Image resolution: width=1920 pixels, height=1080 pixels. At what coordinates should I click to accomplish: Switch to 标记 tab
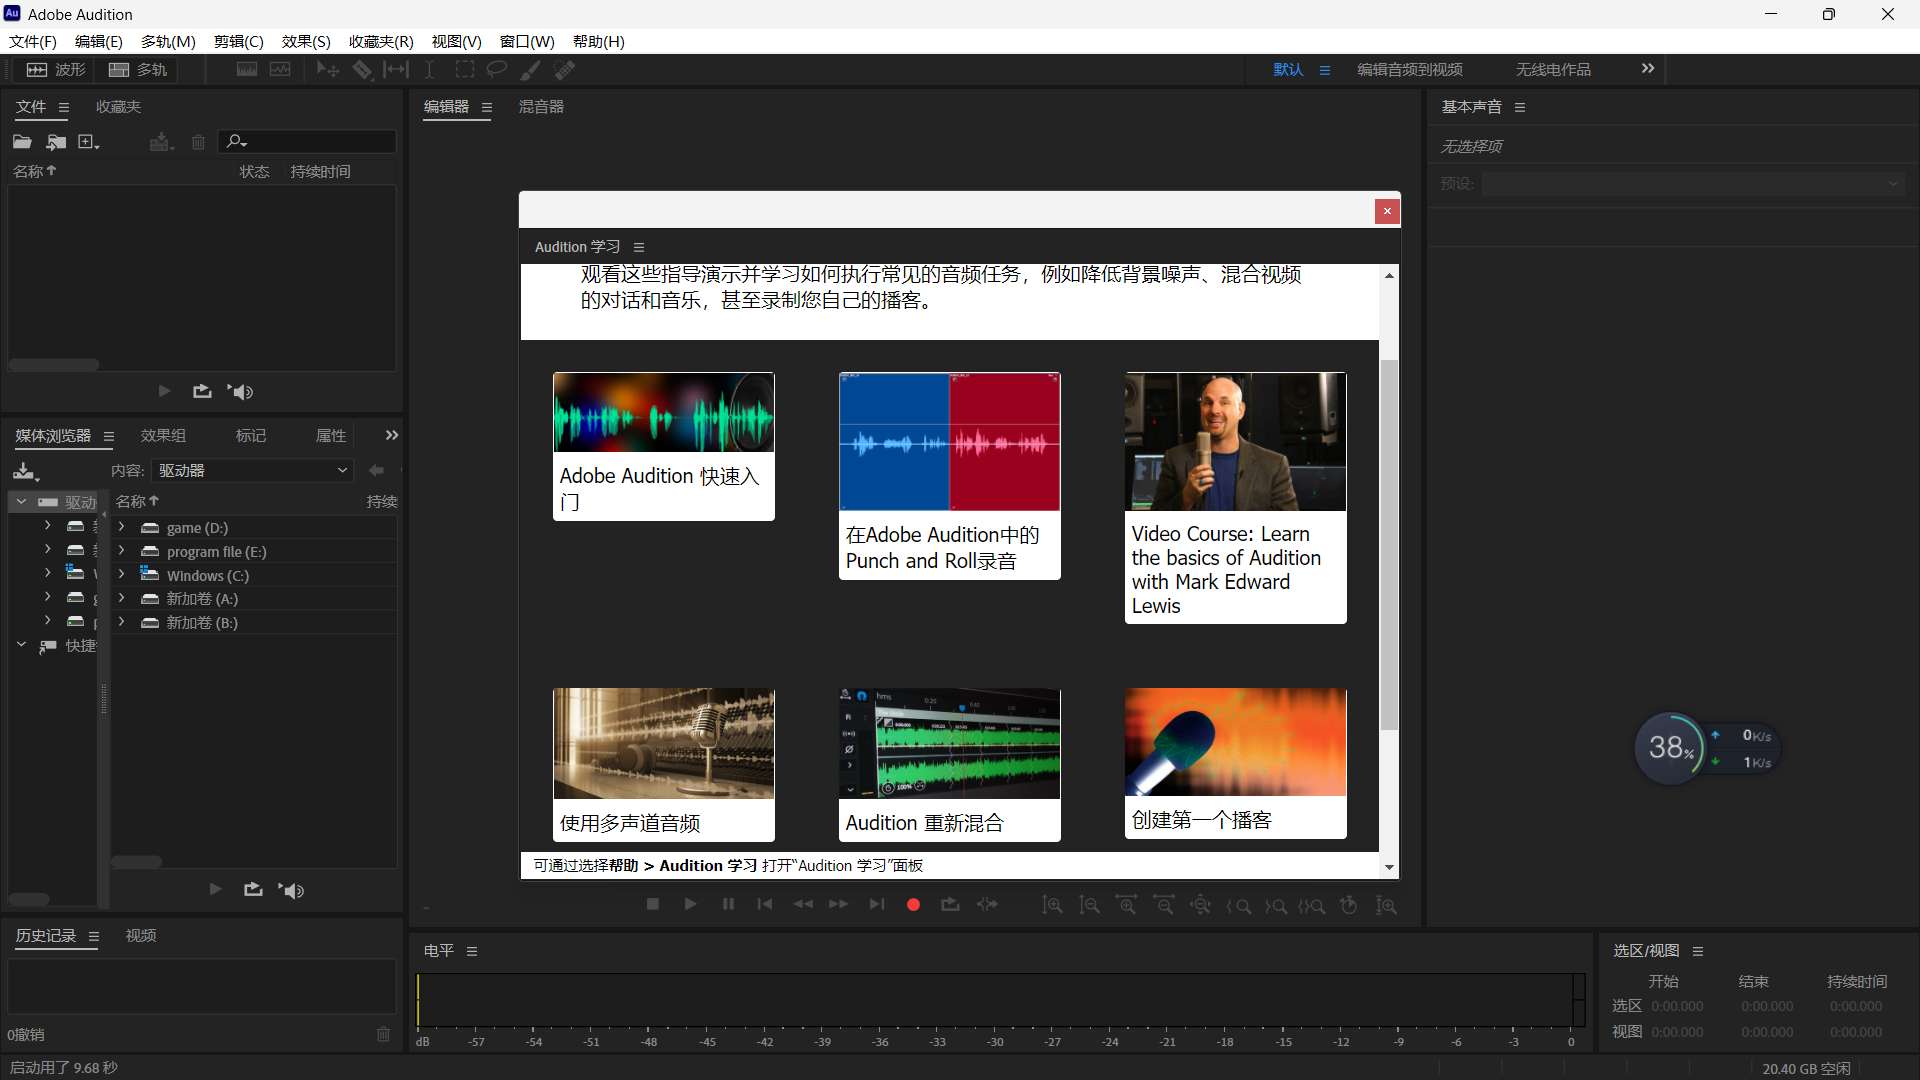pos(250,435)
